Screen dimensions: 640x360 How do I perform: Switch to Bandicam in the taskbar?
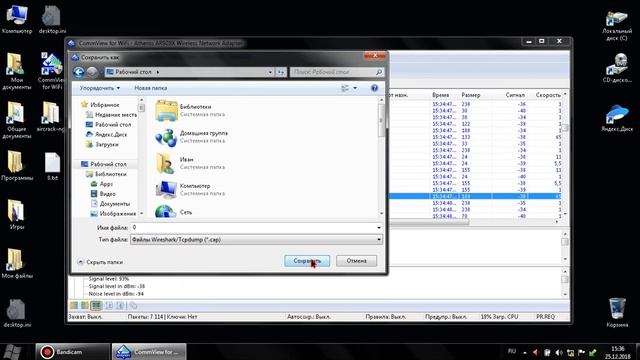(72, 352)
